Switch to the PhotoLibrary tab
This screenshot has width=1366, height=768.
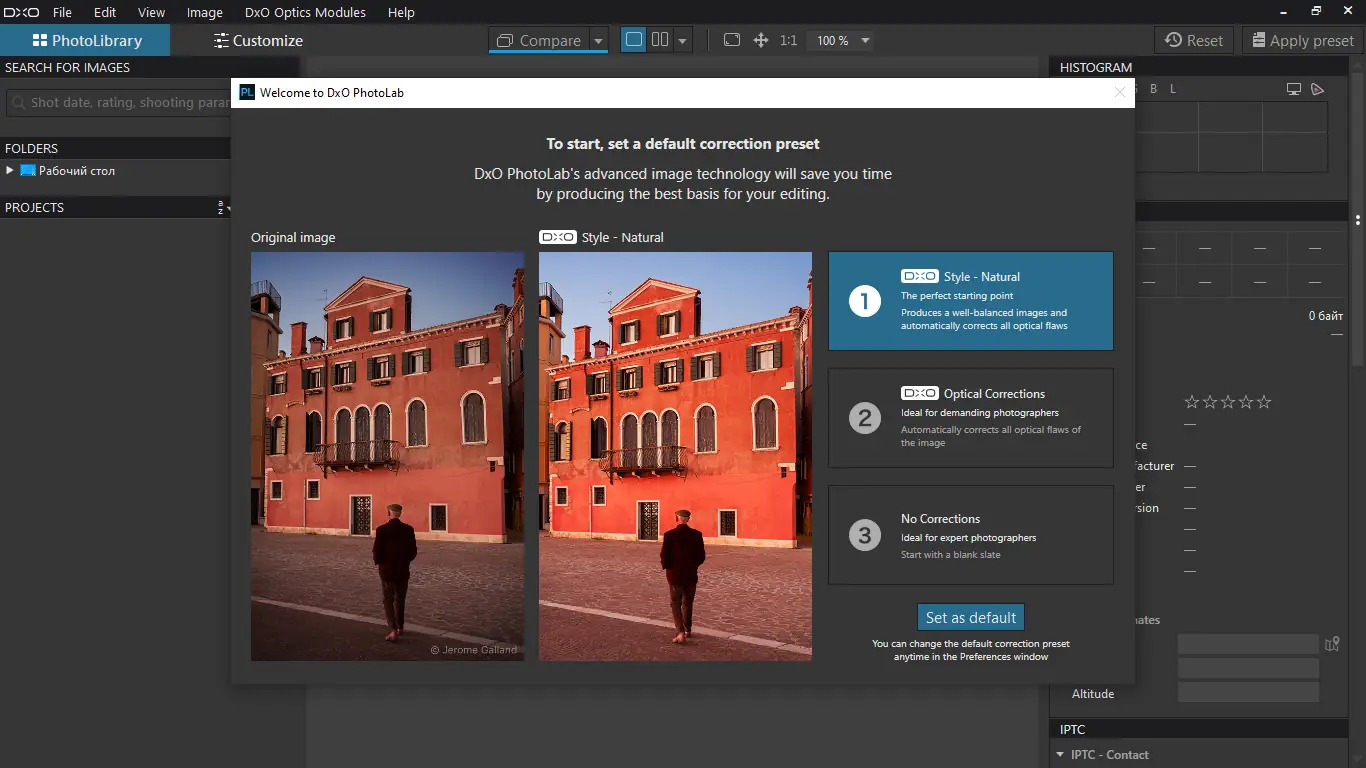coord(85,41)
